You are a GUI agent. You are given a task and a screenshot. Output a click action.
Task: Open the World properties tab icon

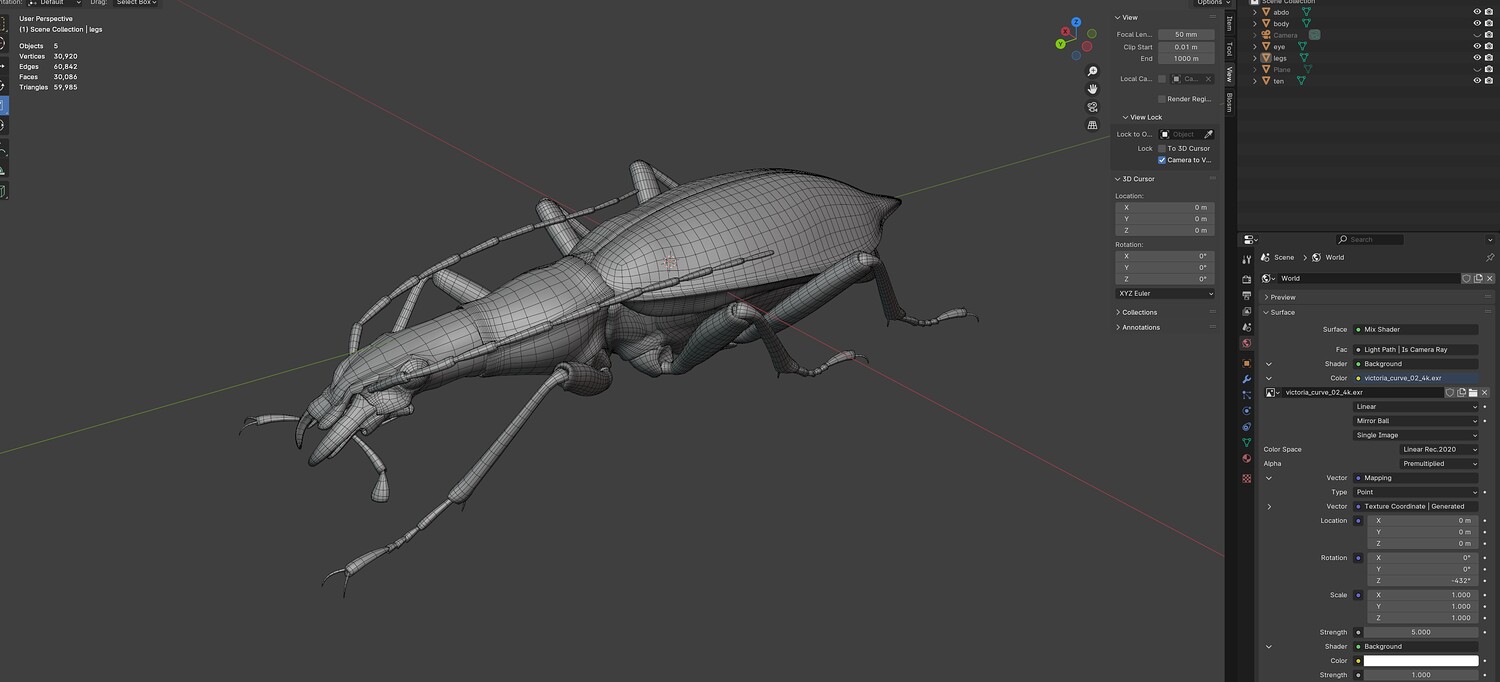click(1246, 343)
